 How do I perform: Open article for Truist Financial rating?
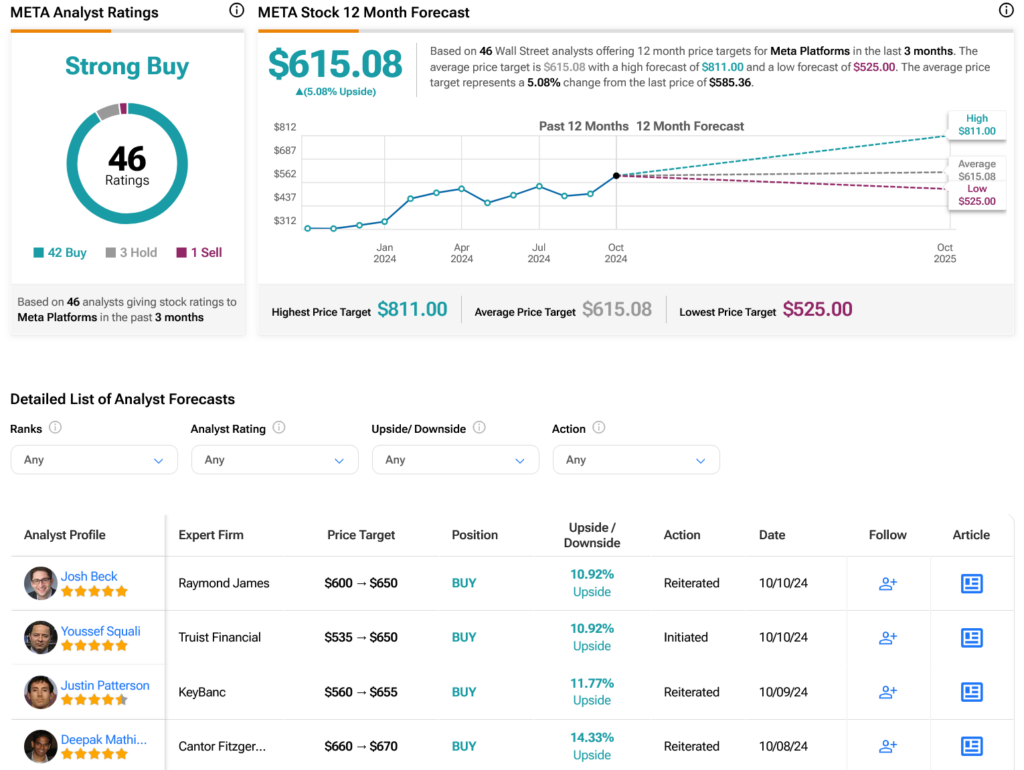[971, 637]
